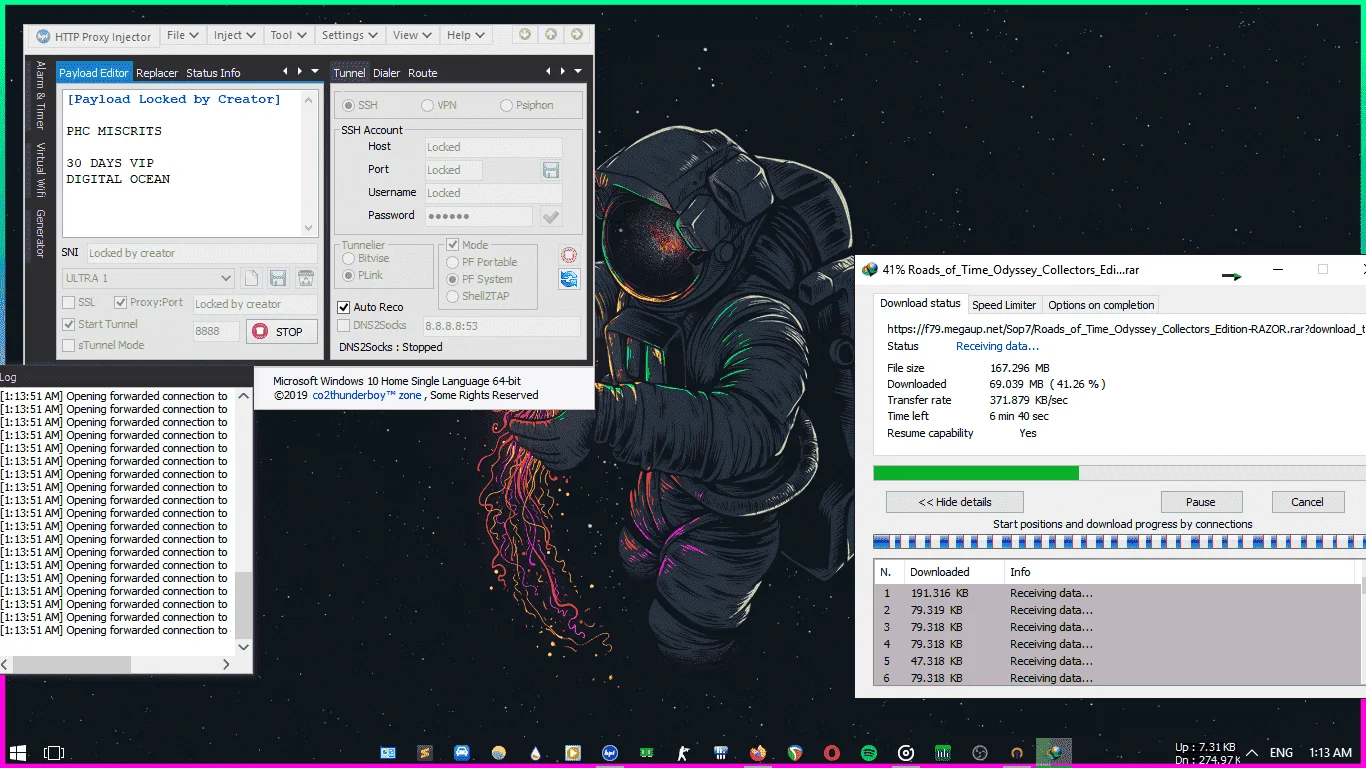1366x768 pixels.
Task: Open the View dropdown menu
Action: (x=412, y=35)
